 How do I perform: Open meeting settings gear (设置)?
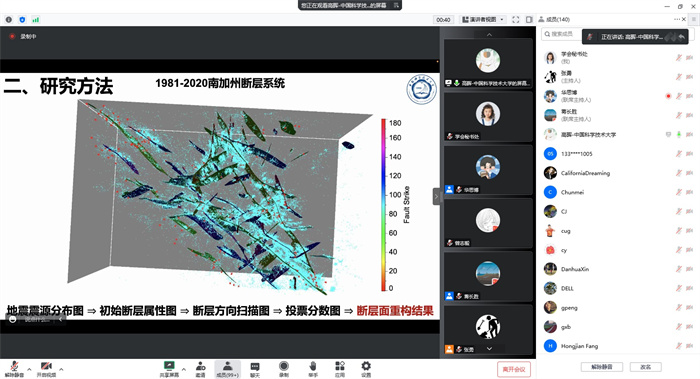click(x=366, y=369)
